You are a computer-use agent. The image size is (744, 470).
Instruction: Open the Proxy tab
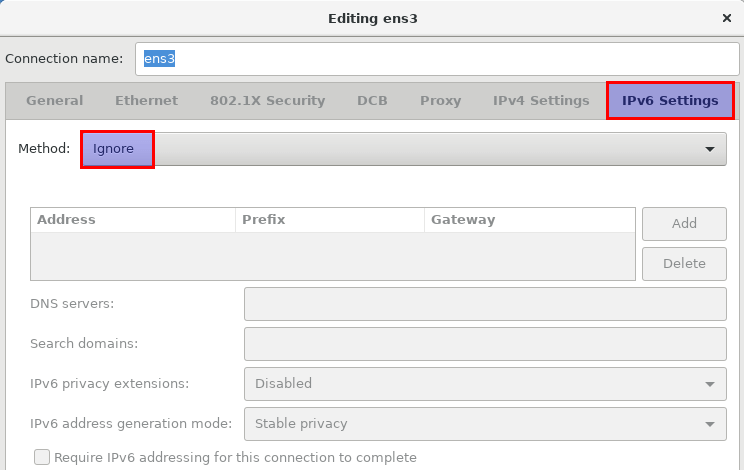440,101
